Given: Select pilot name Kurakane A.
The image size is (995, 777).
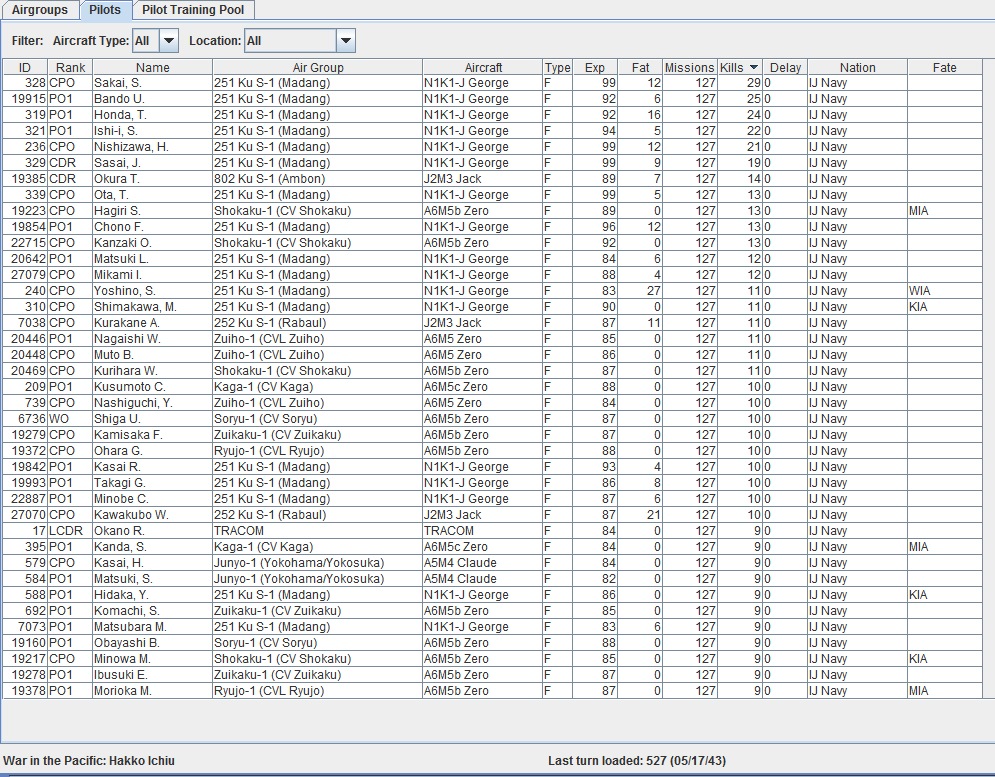Looking at the screenshot, I should click(x=126, y=322).
